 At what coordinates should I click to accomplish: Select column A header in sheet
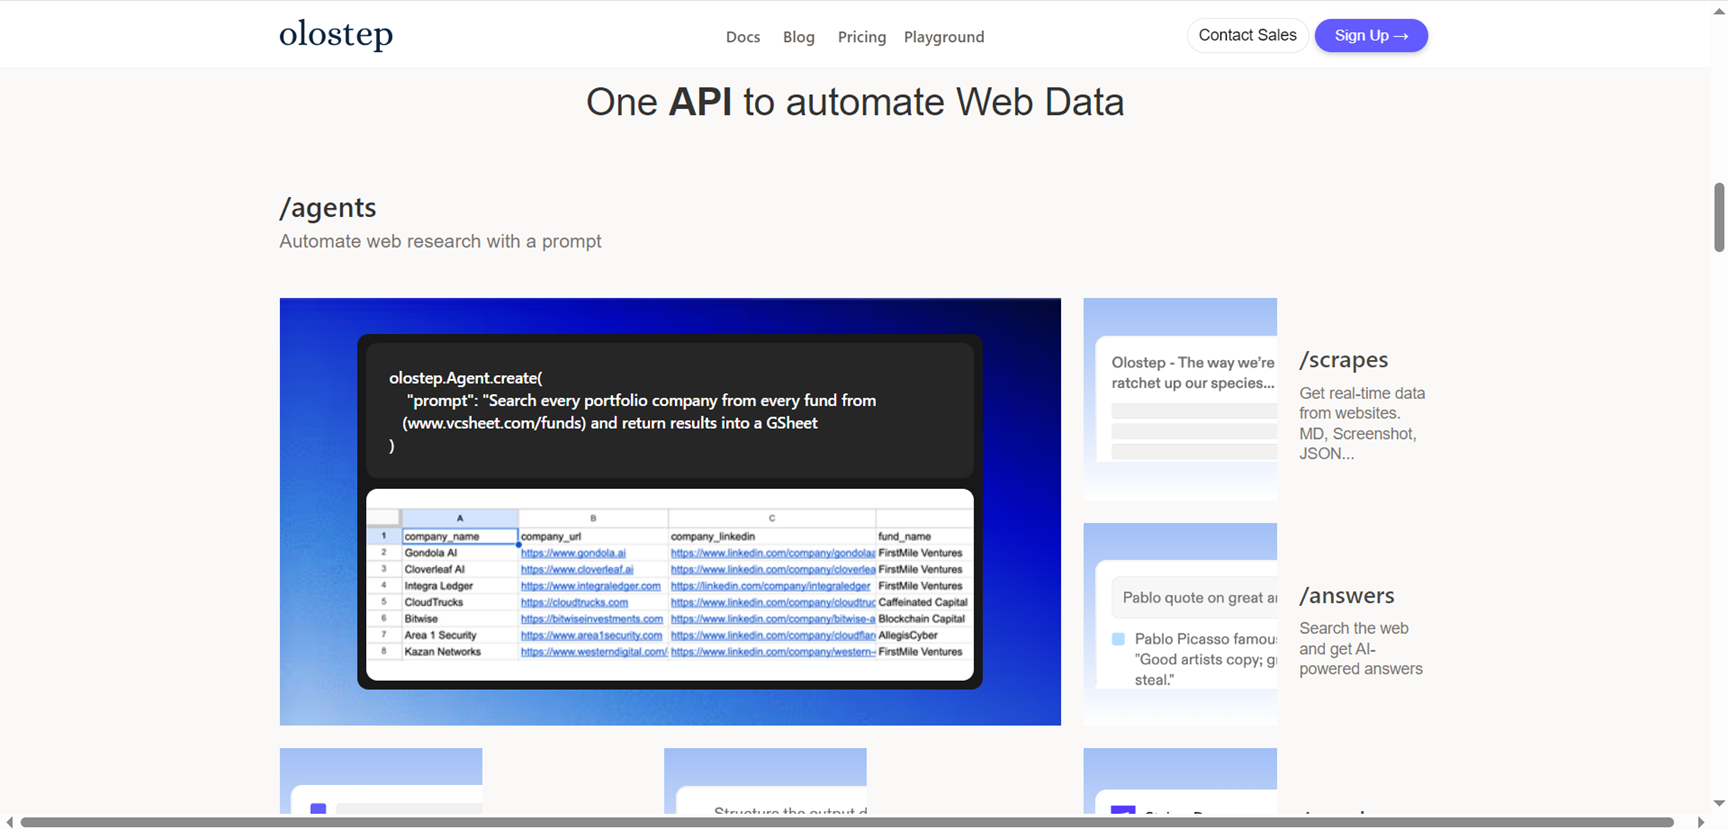[460, 518]
